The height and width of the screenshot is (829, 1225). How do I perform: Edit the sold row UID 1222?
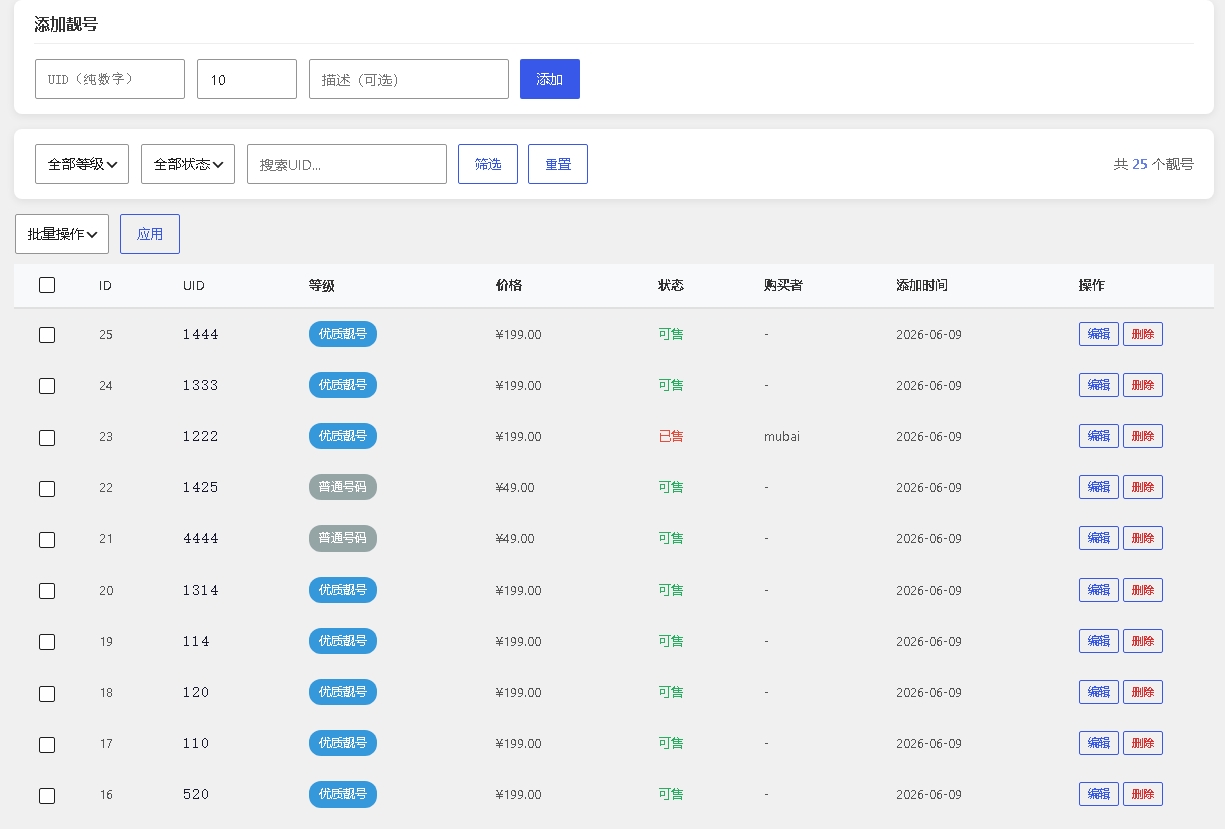coord(1099,436)
